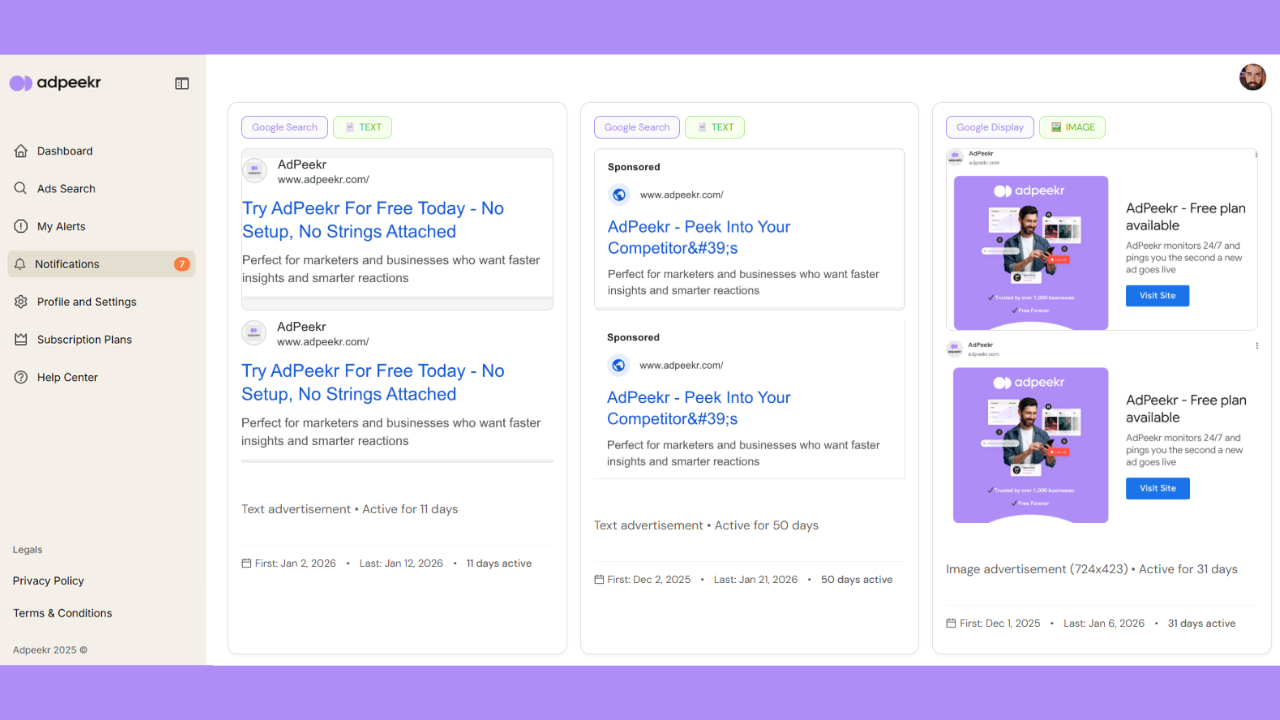
Task: Click the Ads Search magnifier icon
Action: pos(20,188)
